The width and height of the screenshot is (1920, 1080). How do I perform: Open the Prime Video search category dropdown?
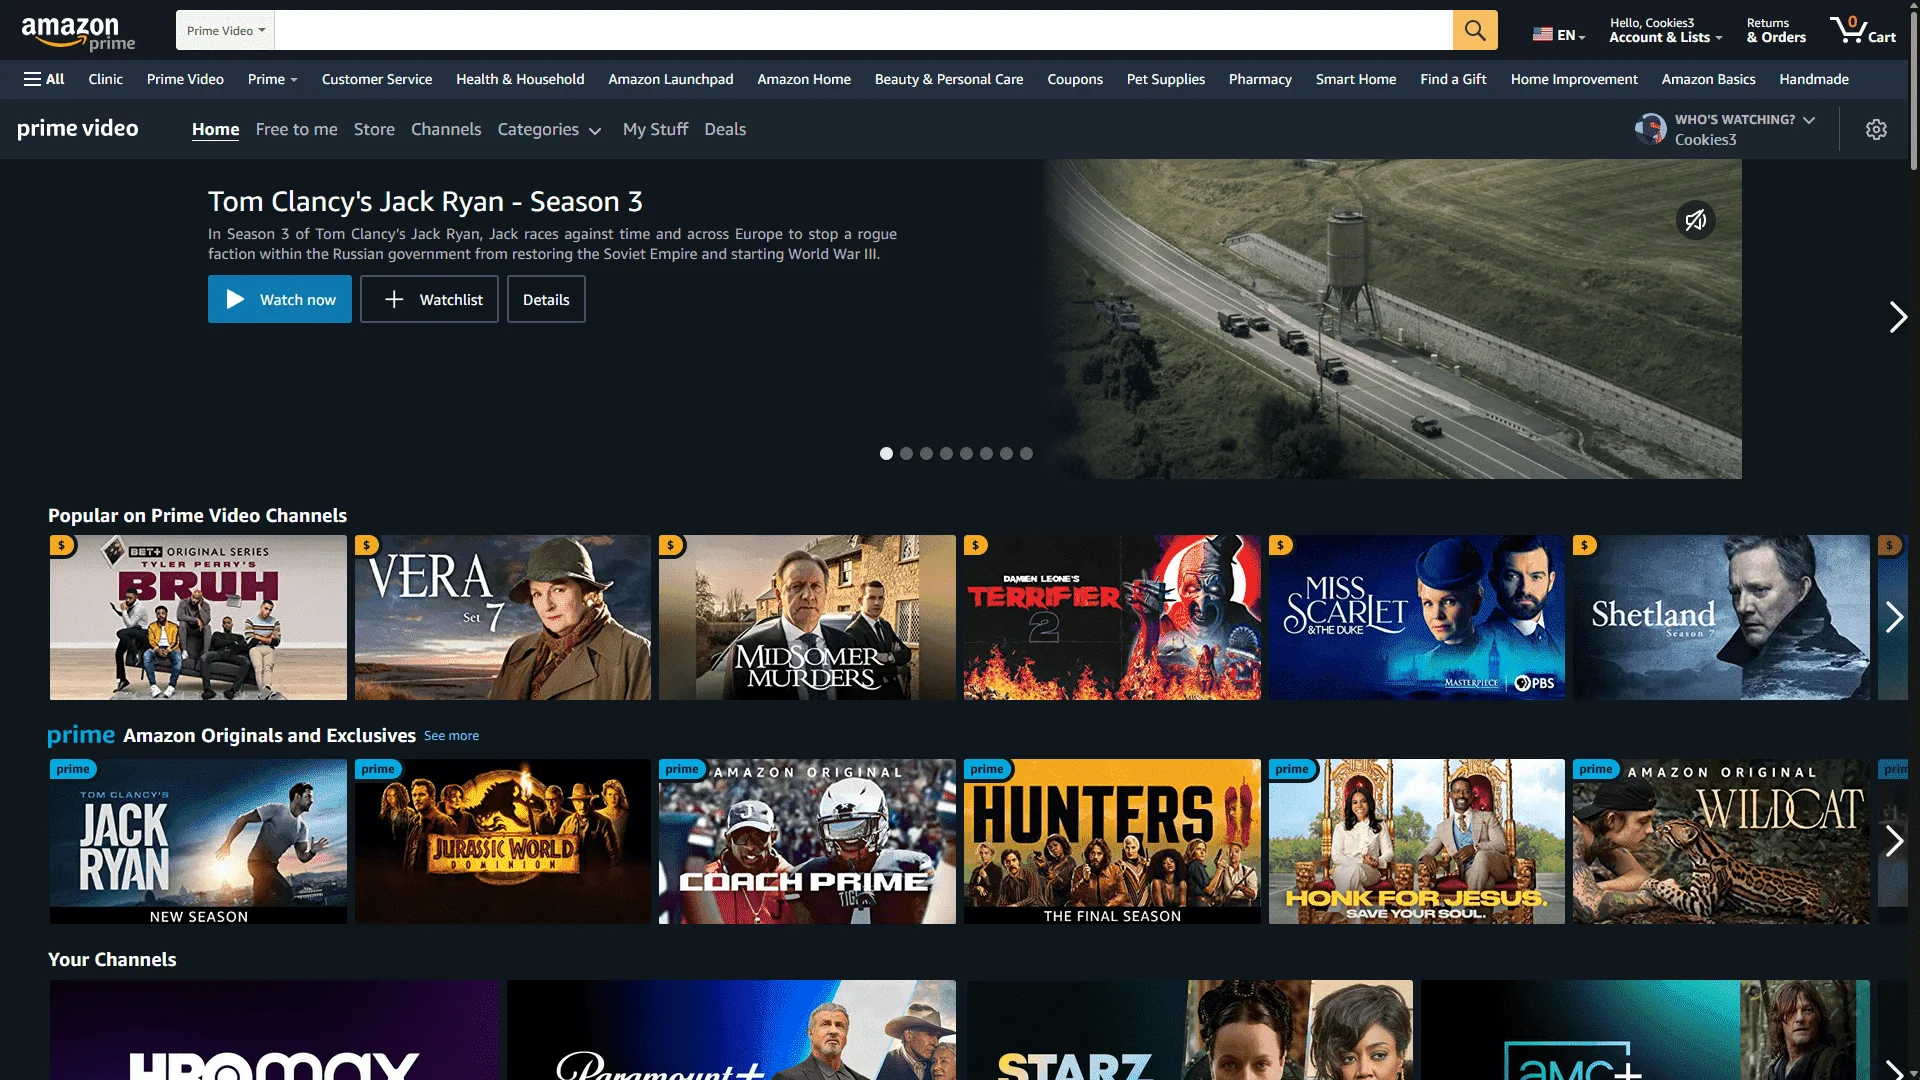[226, 30]
